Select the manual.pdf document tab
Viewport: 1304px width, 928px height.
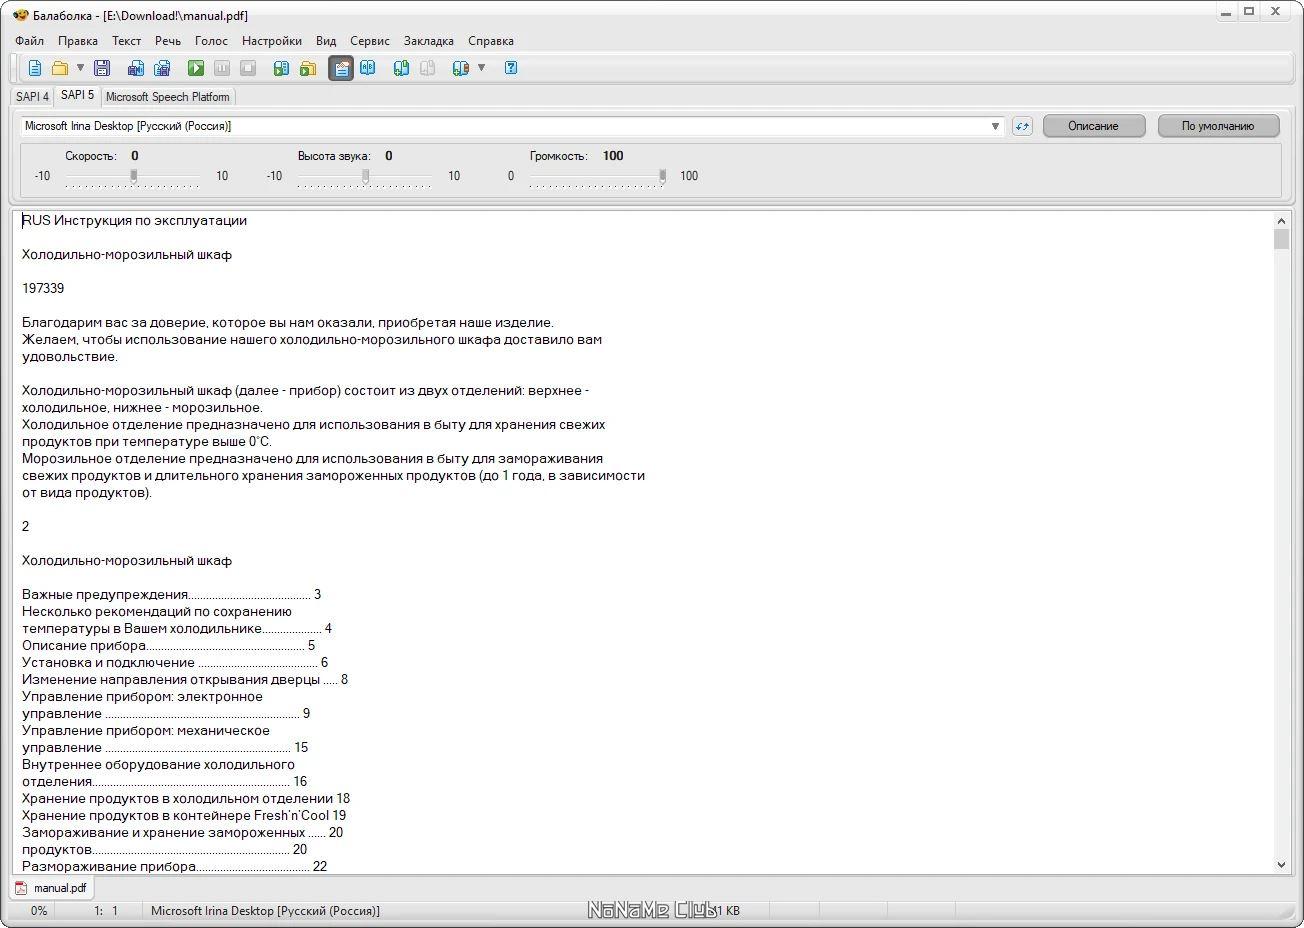52,887
